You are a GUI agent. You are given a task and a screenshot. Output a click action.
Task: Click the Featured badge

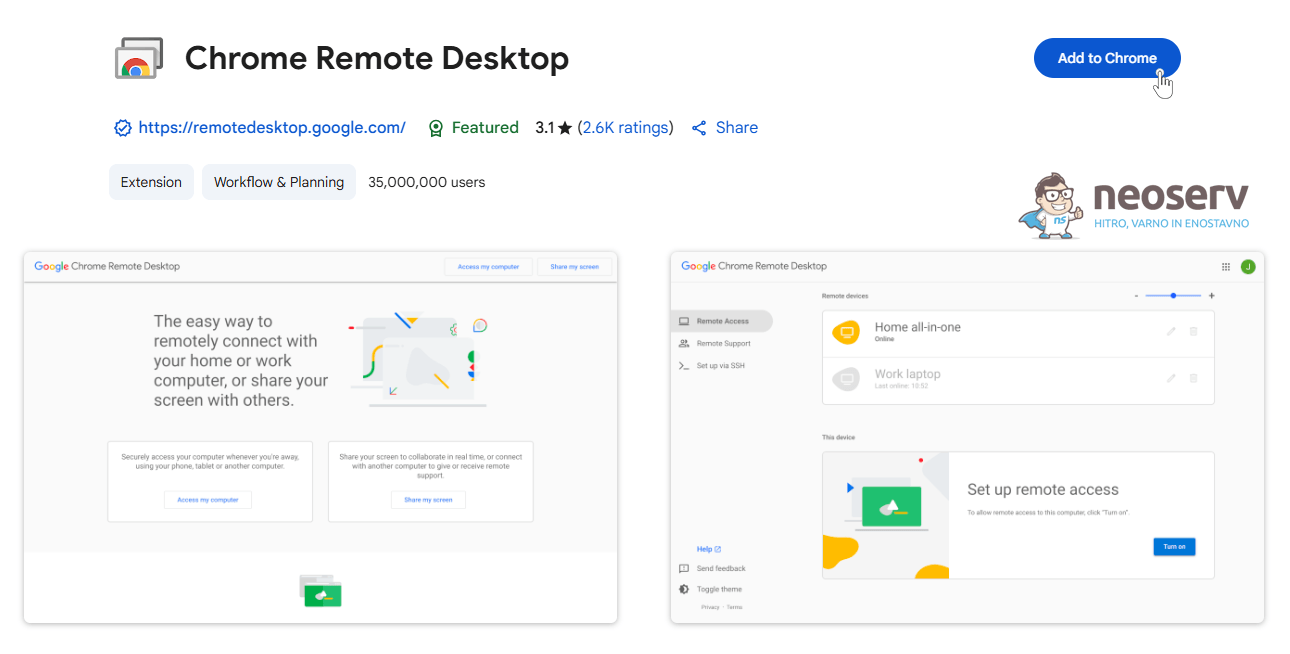(x=473, y=127)
